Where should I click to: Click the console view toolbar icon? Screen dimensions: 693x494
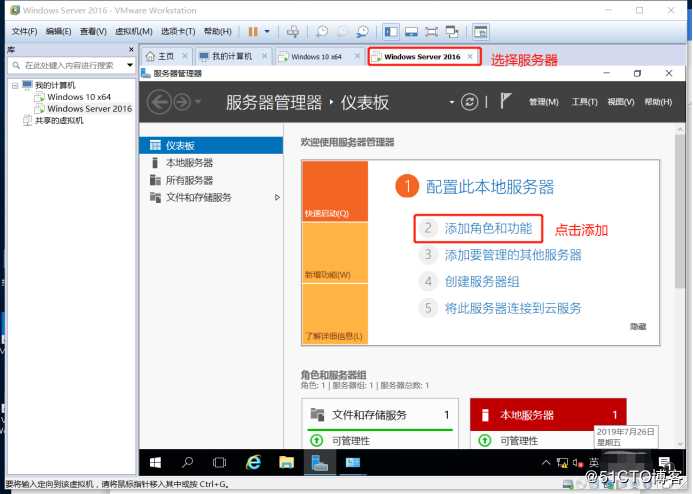[480, 31]
